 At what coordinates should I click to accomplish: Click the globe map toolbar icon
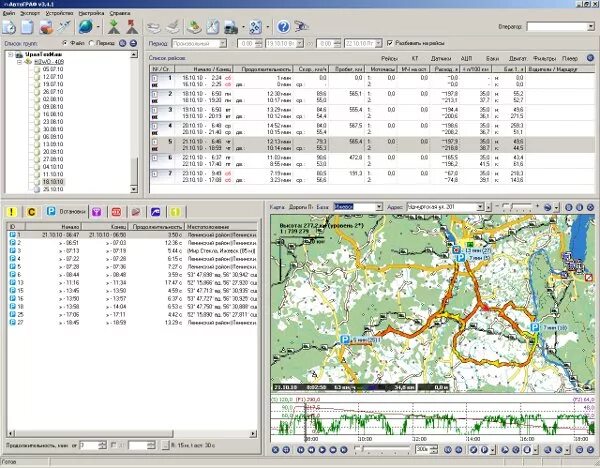pos(86,27)
